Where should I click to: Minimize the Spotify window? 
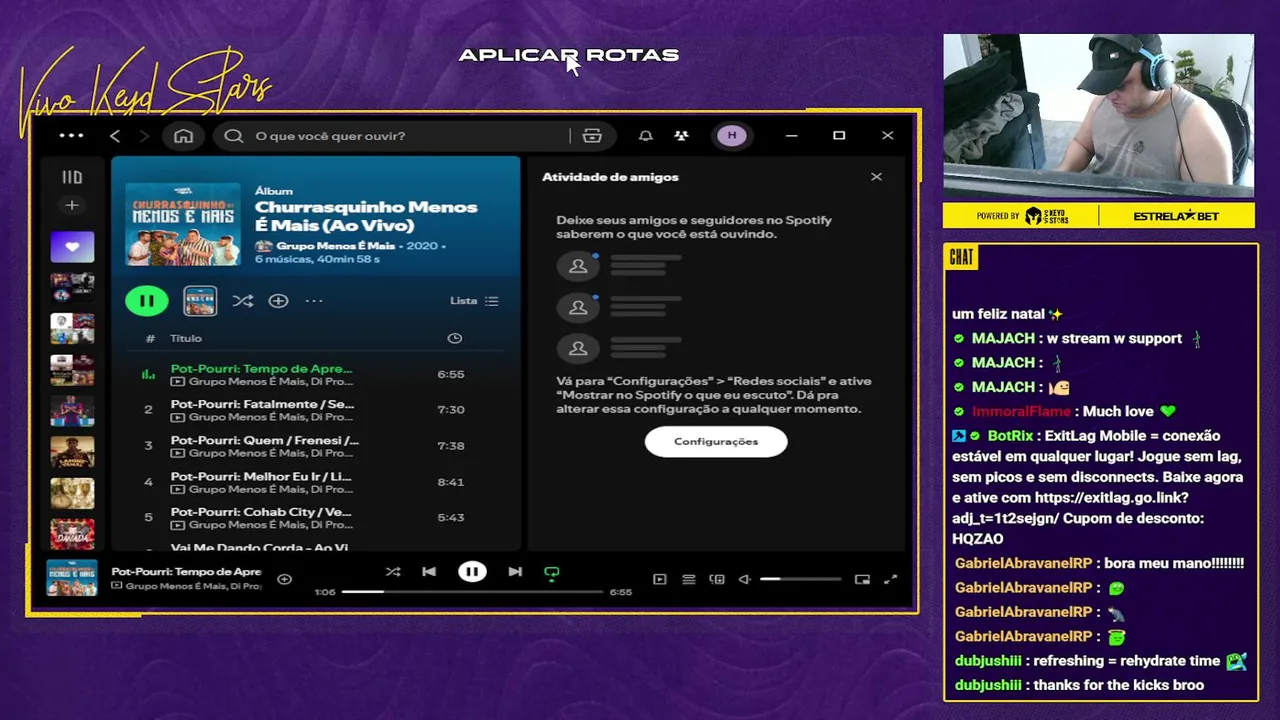click(x=791, y=136)
